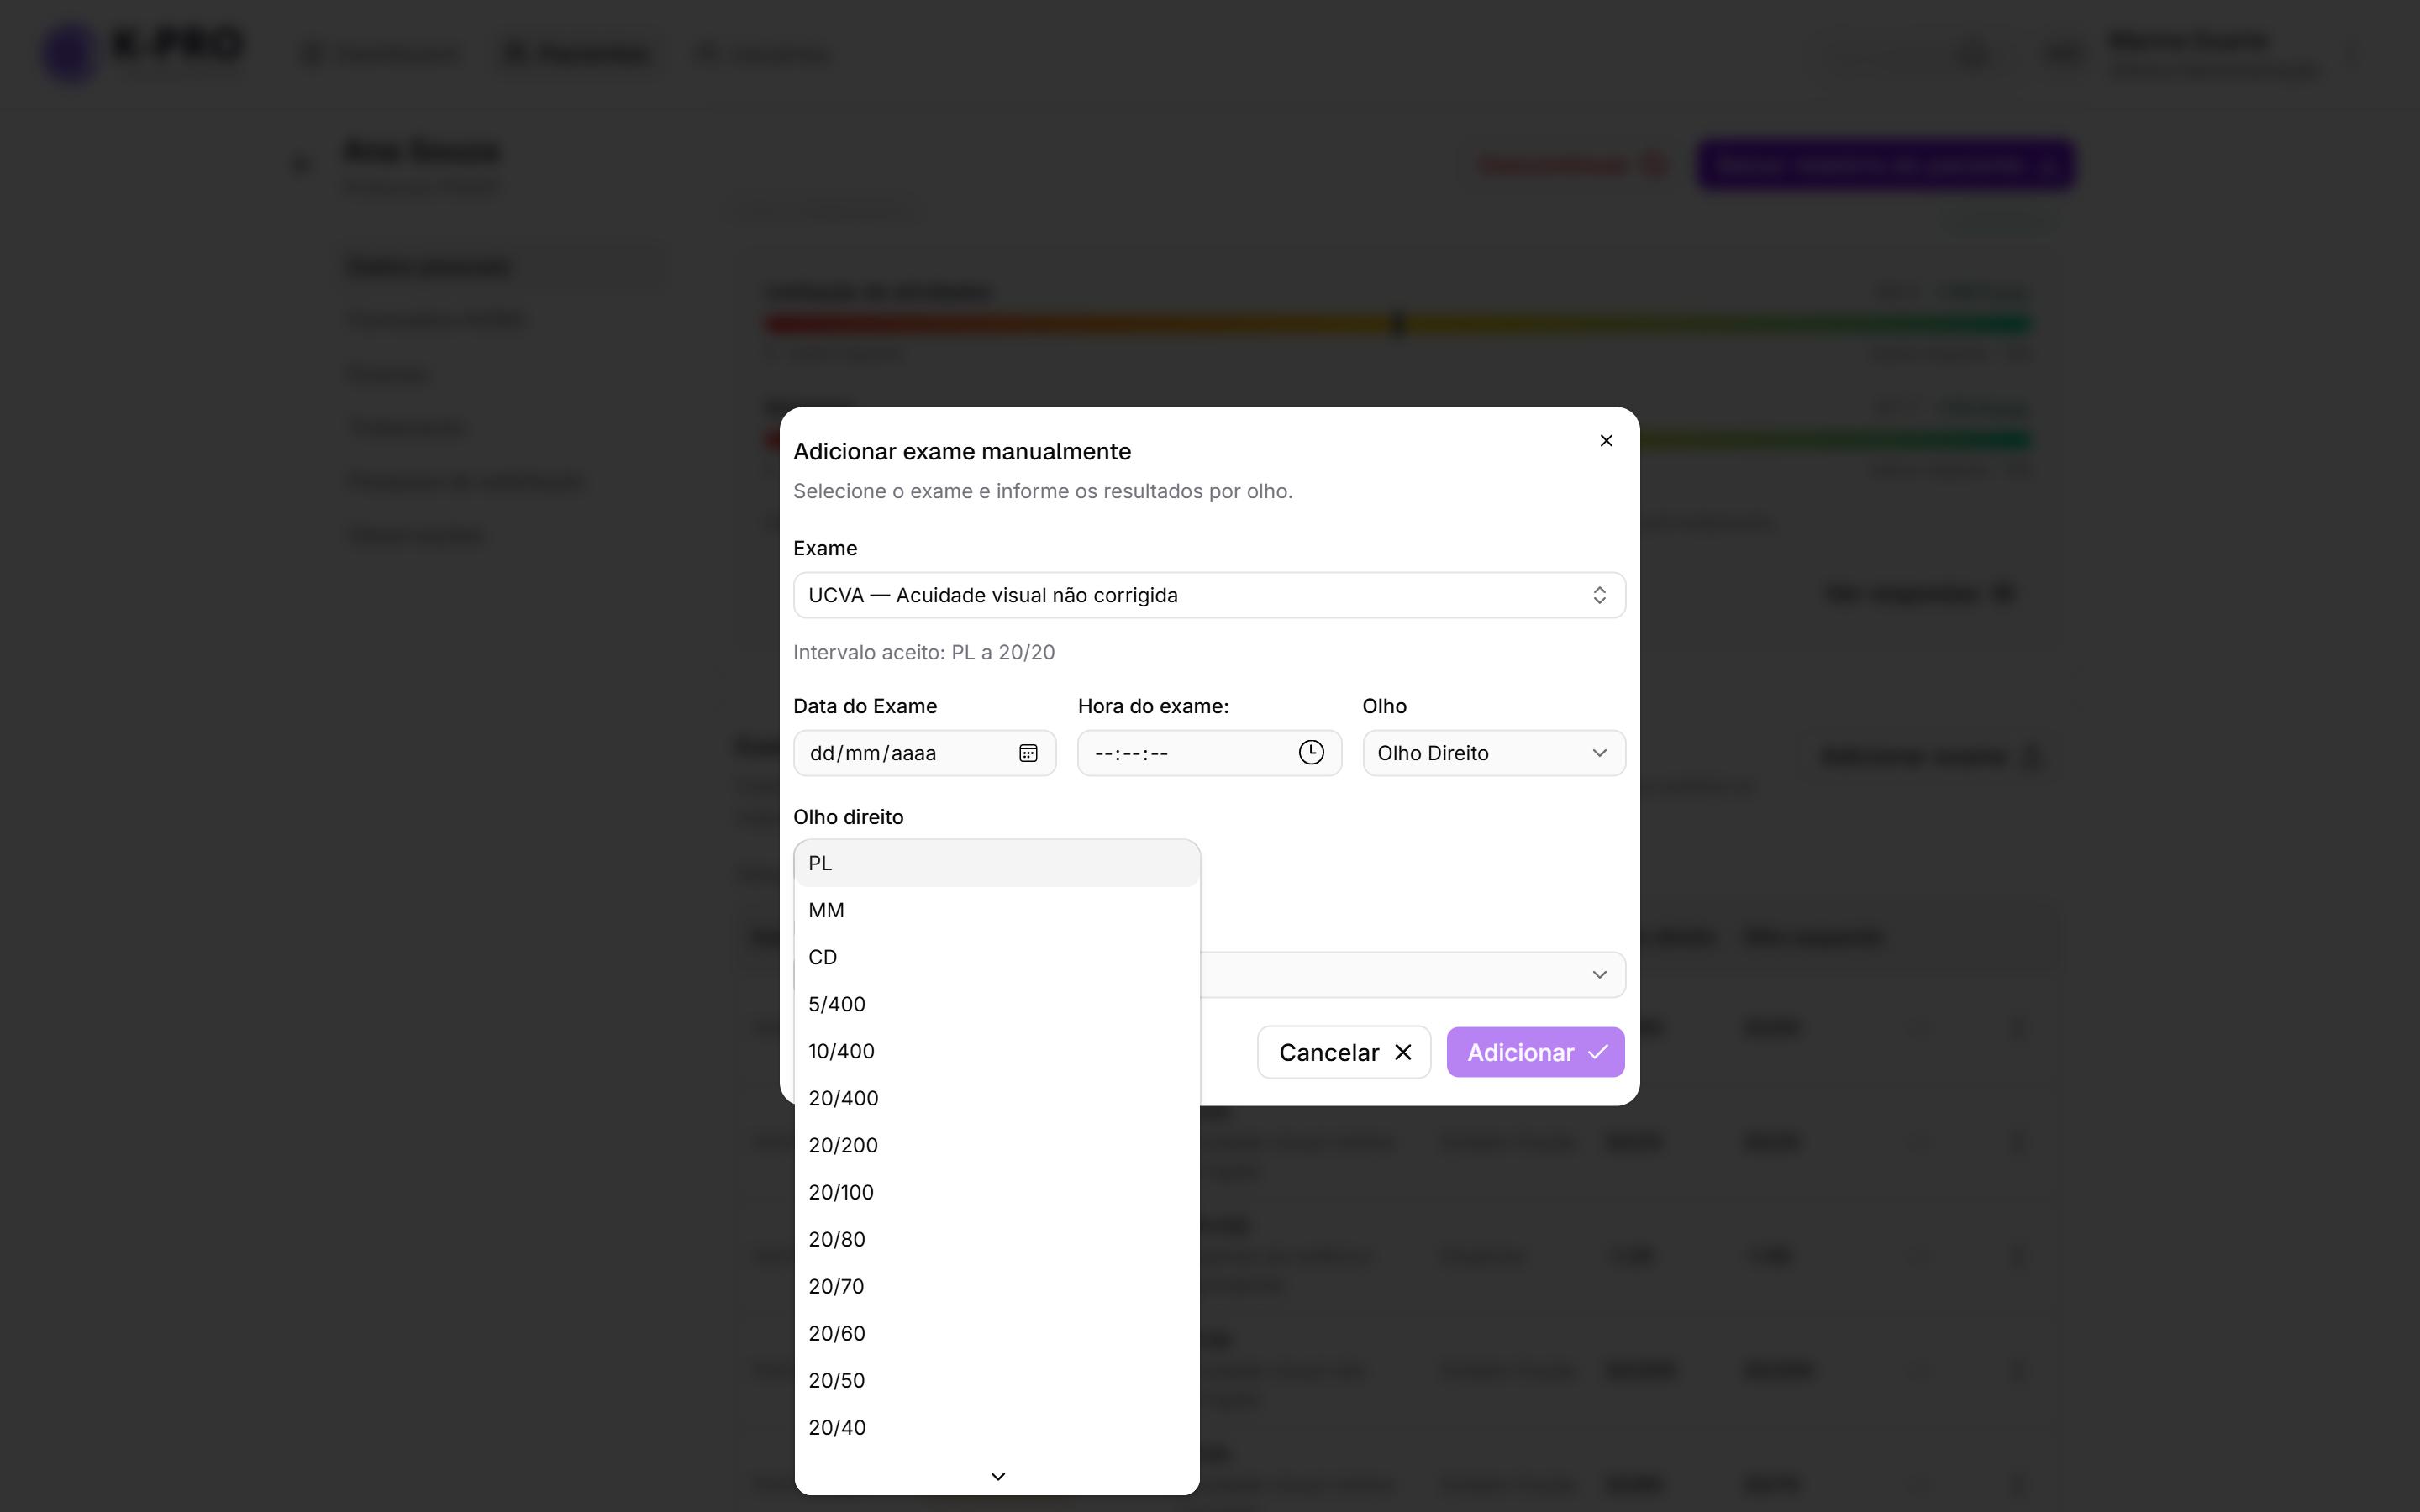Select 20/400 from the list

click(997, 1098)
